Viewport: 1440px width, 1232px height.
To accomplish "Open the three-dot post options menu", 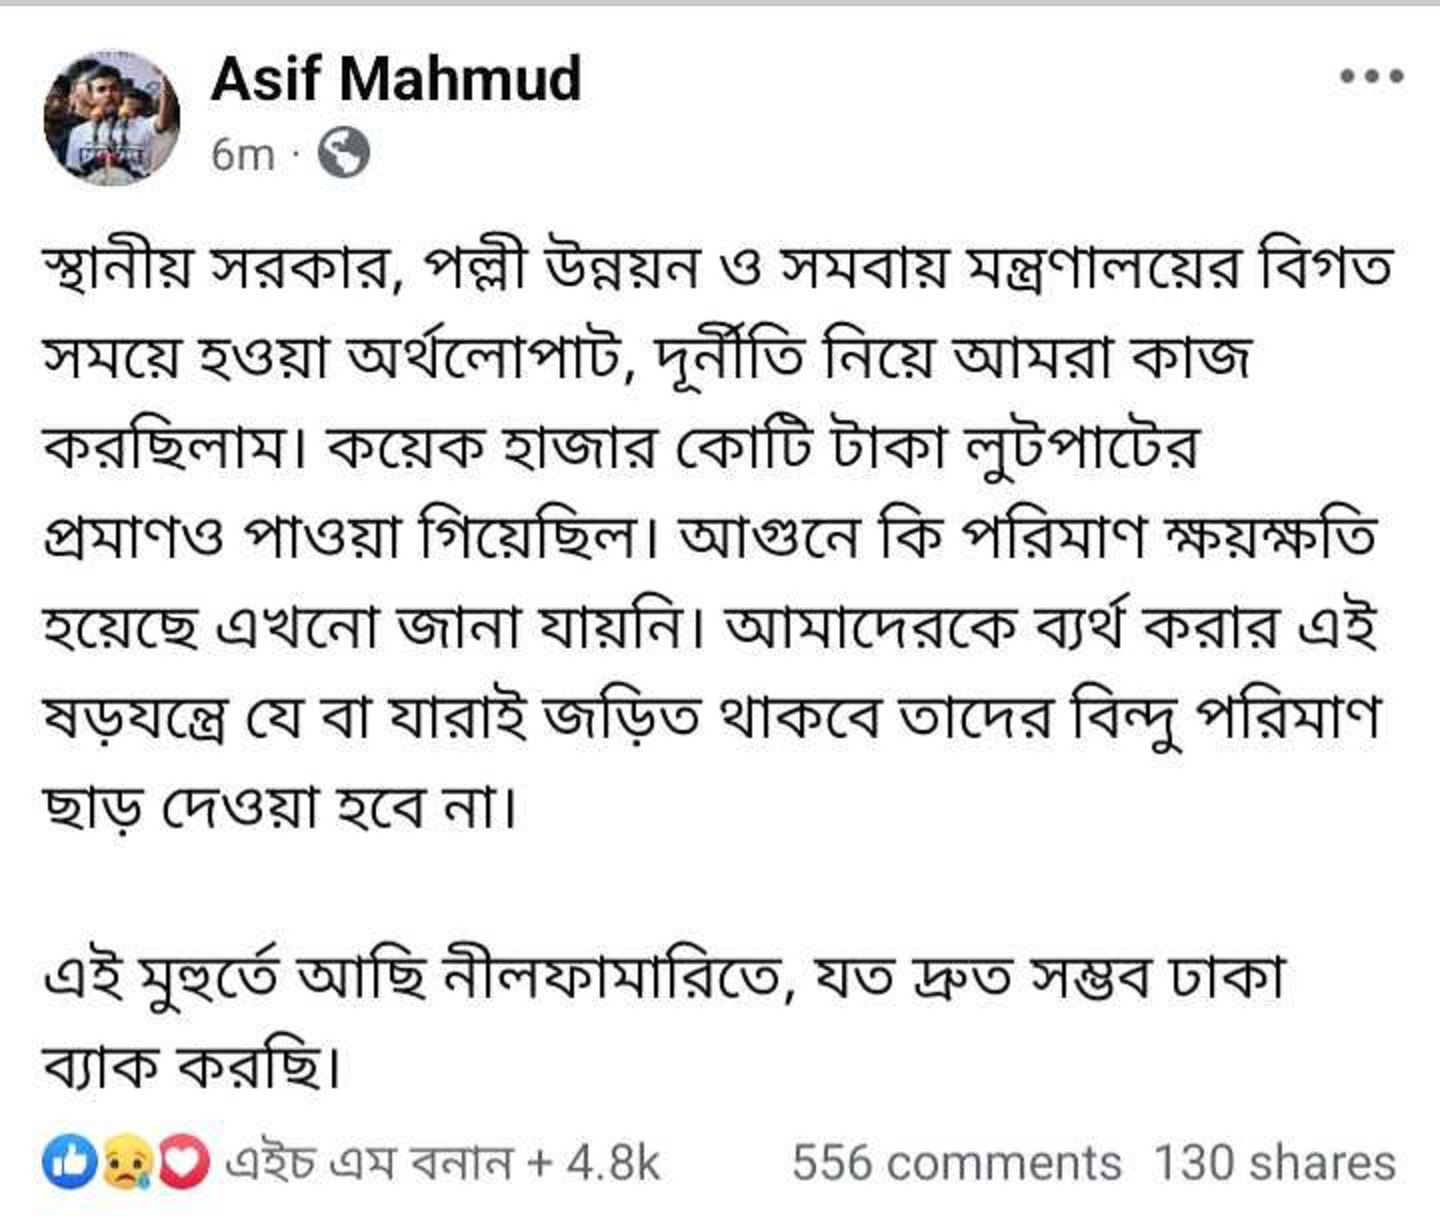I will [1372, 76].
